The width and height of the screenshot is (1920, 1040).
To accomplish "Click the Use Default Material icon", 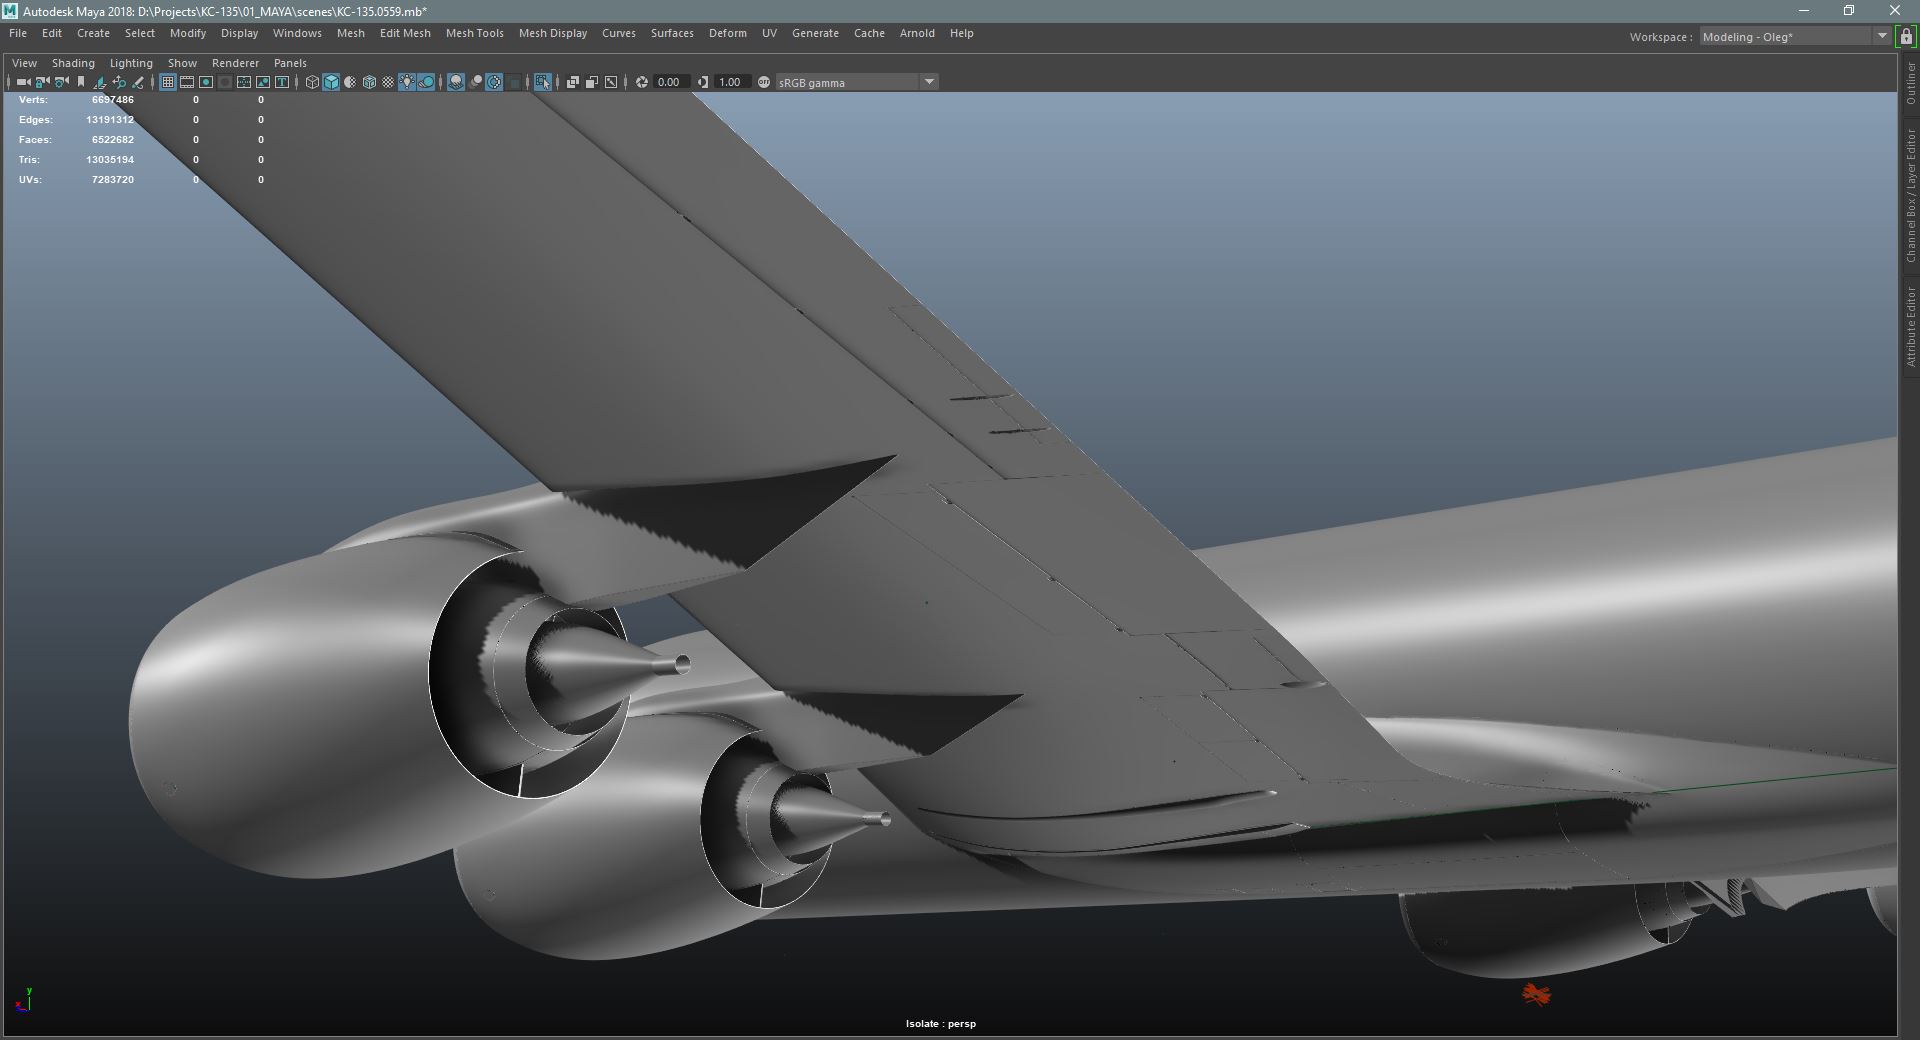I will point(350,82).
